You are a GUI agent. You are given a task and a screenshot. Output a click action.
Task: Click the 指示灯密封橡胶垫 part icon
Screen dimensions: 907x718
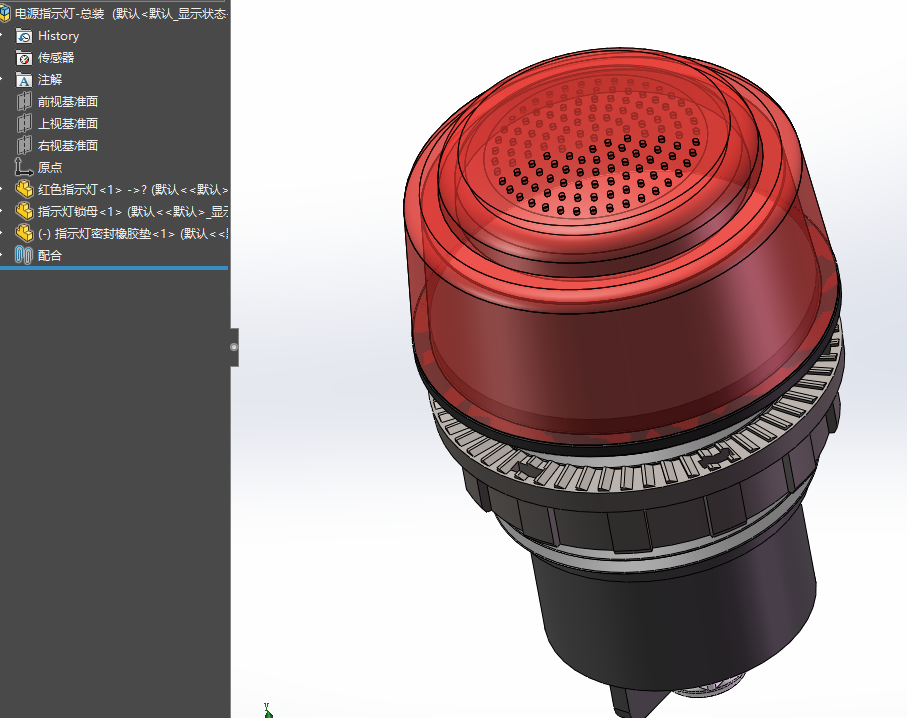[x=24, y=233]
